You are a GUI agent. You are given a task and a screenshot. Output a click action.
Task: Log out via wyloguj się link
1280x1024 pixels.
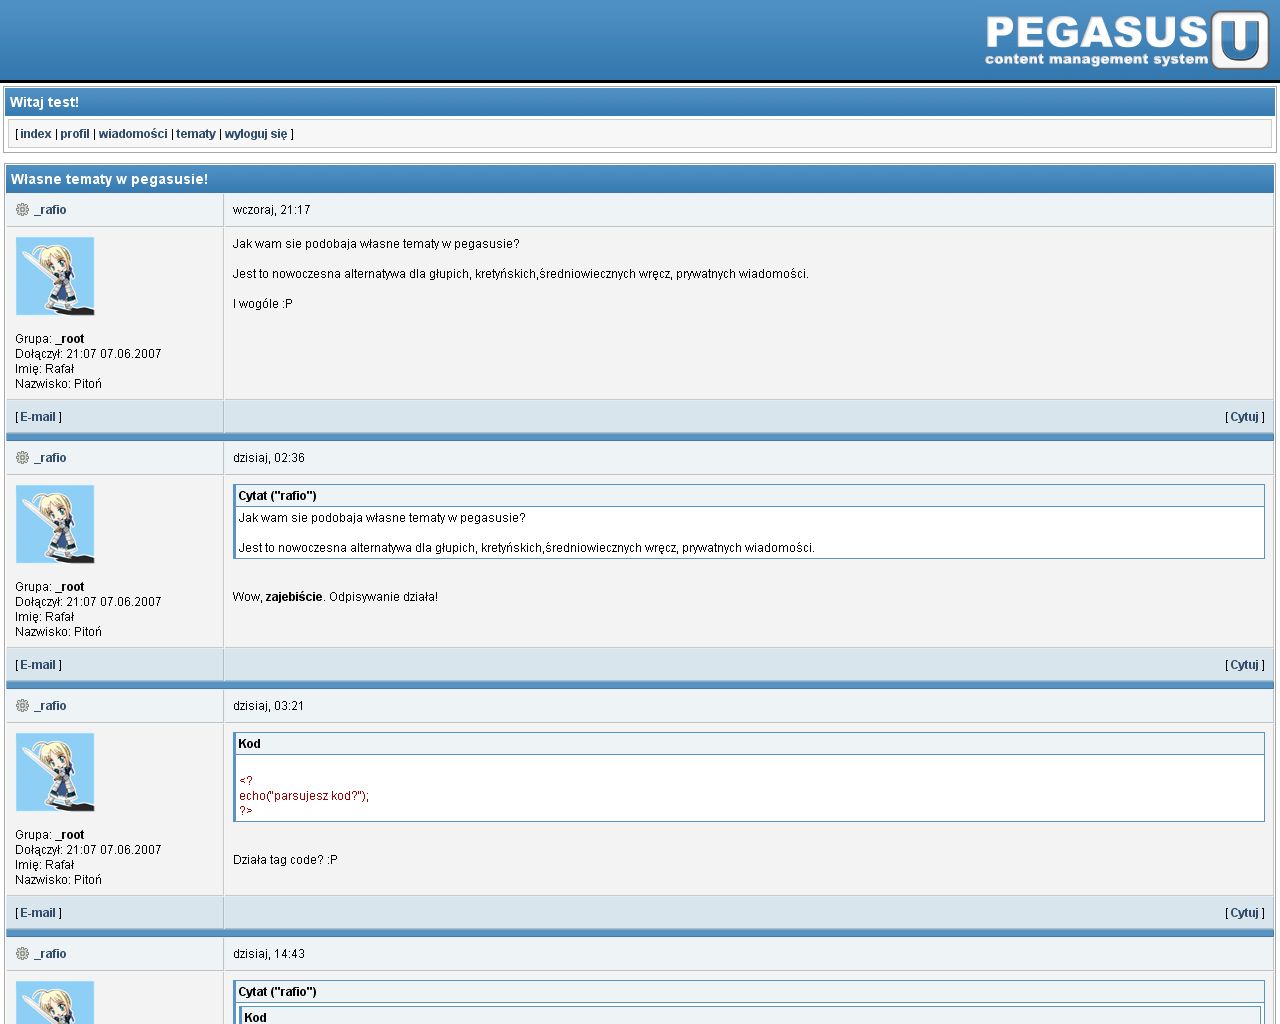click(256, 134)
